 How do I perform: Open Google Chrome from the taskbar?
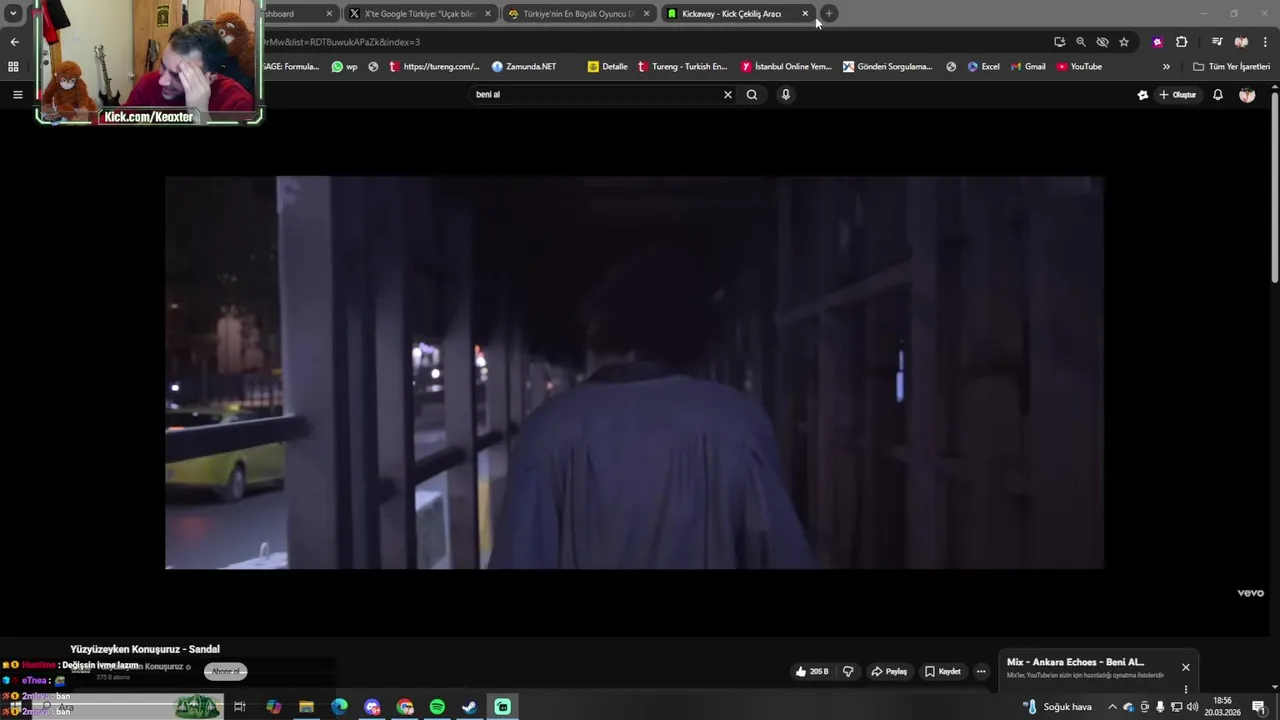click(x=405, y=707)
